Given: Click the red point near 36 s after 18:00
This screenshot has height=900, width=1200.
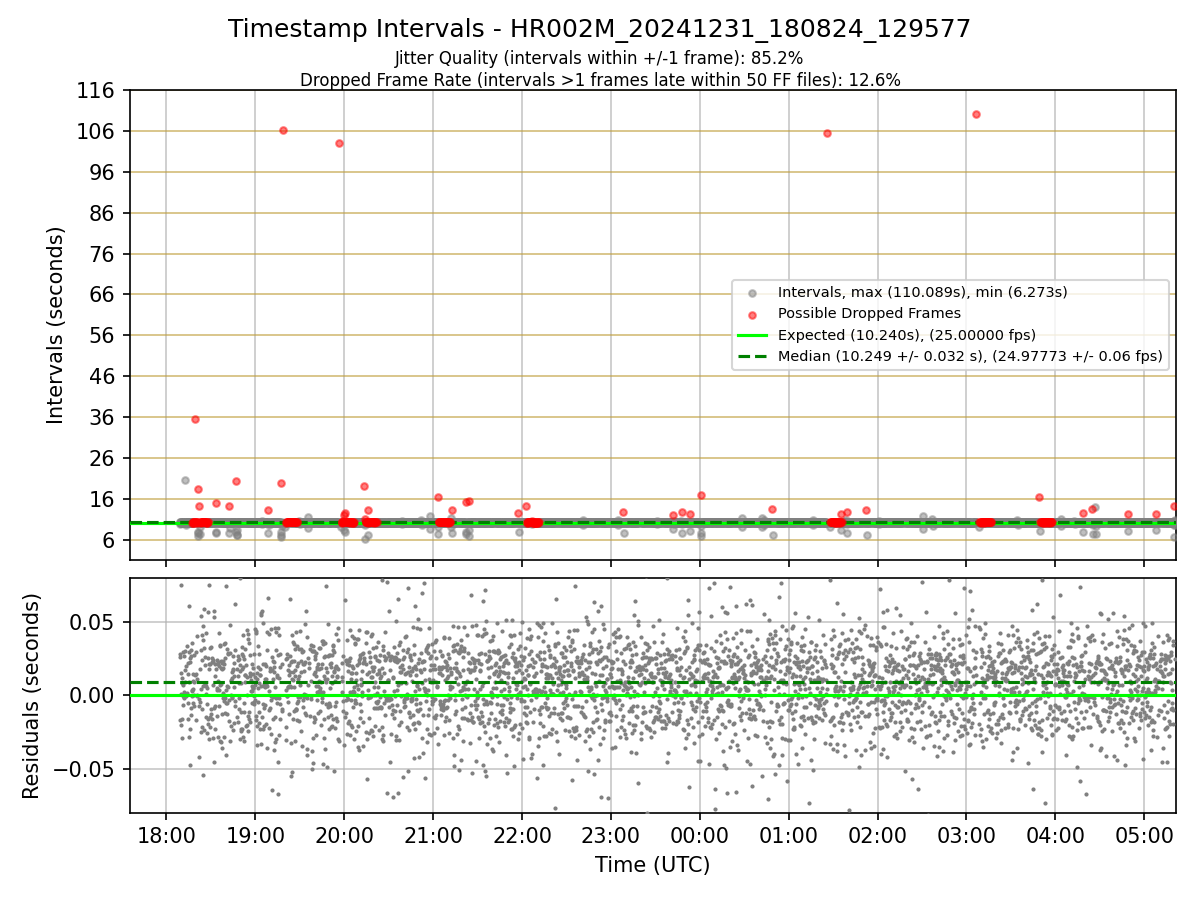Looking at the screenshot, I should coord(195,419).
